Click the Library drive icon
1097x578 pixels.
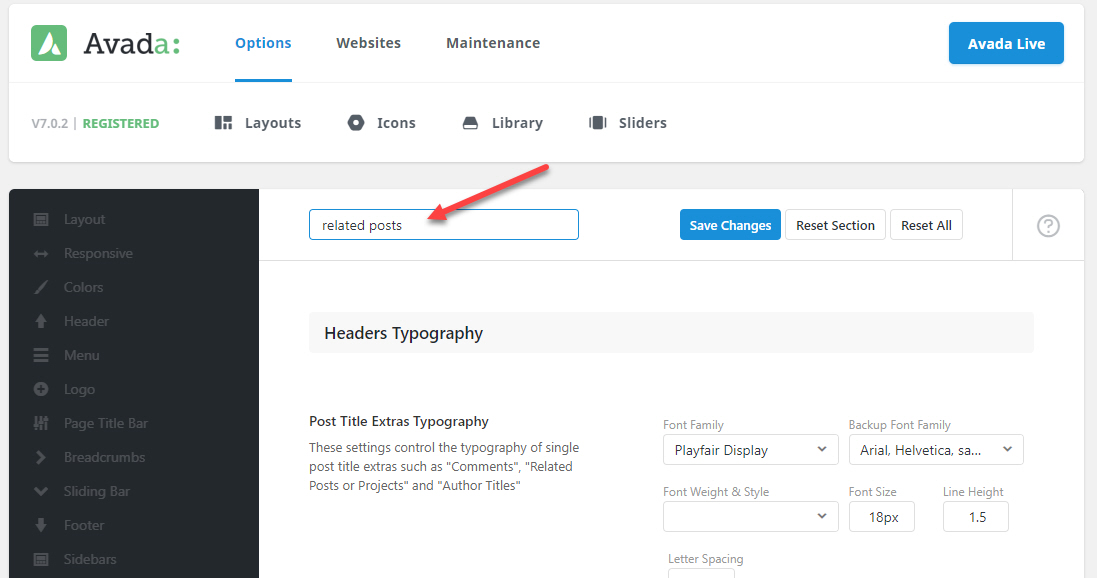(470, 123)
